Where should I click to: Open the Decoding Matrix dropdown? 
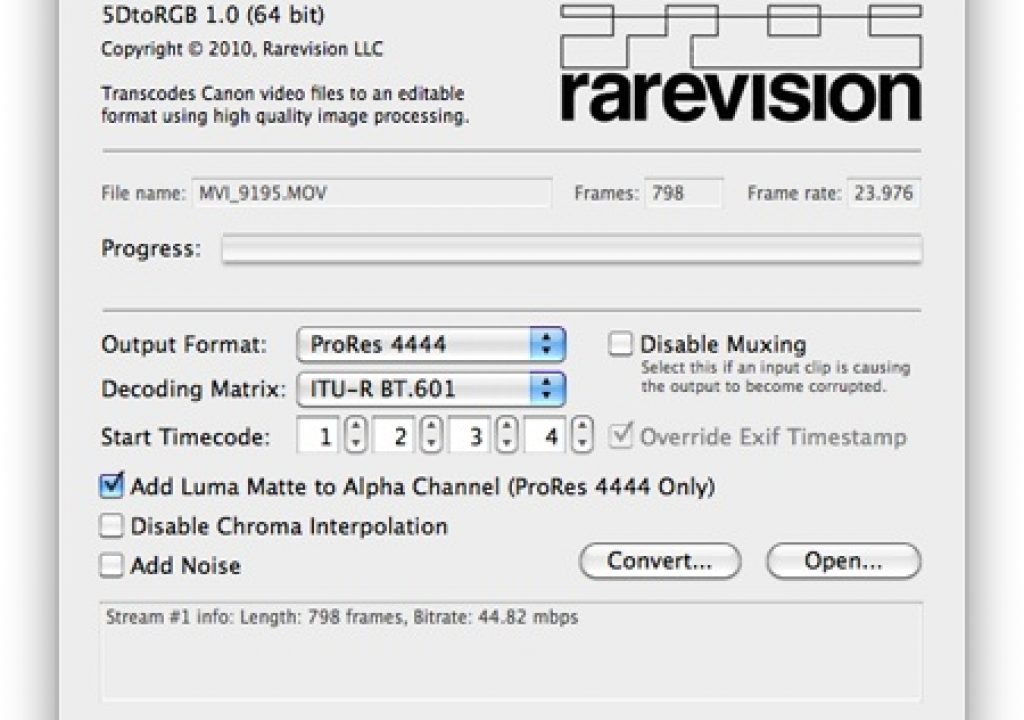point(431,389)
